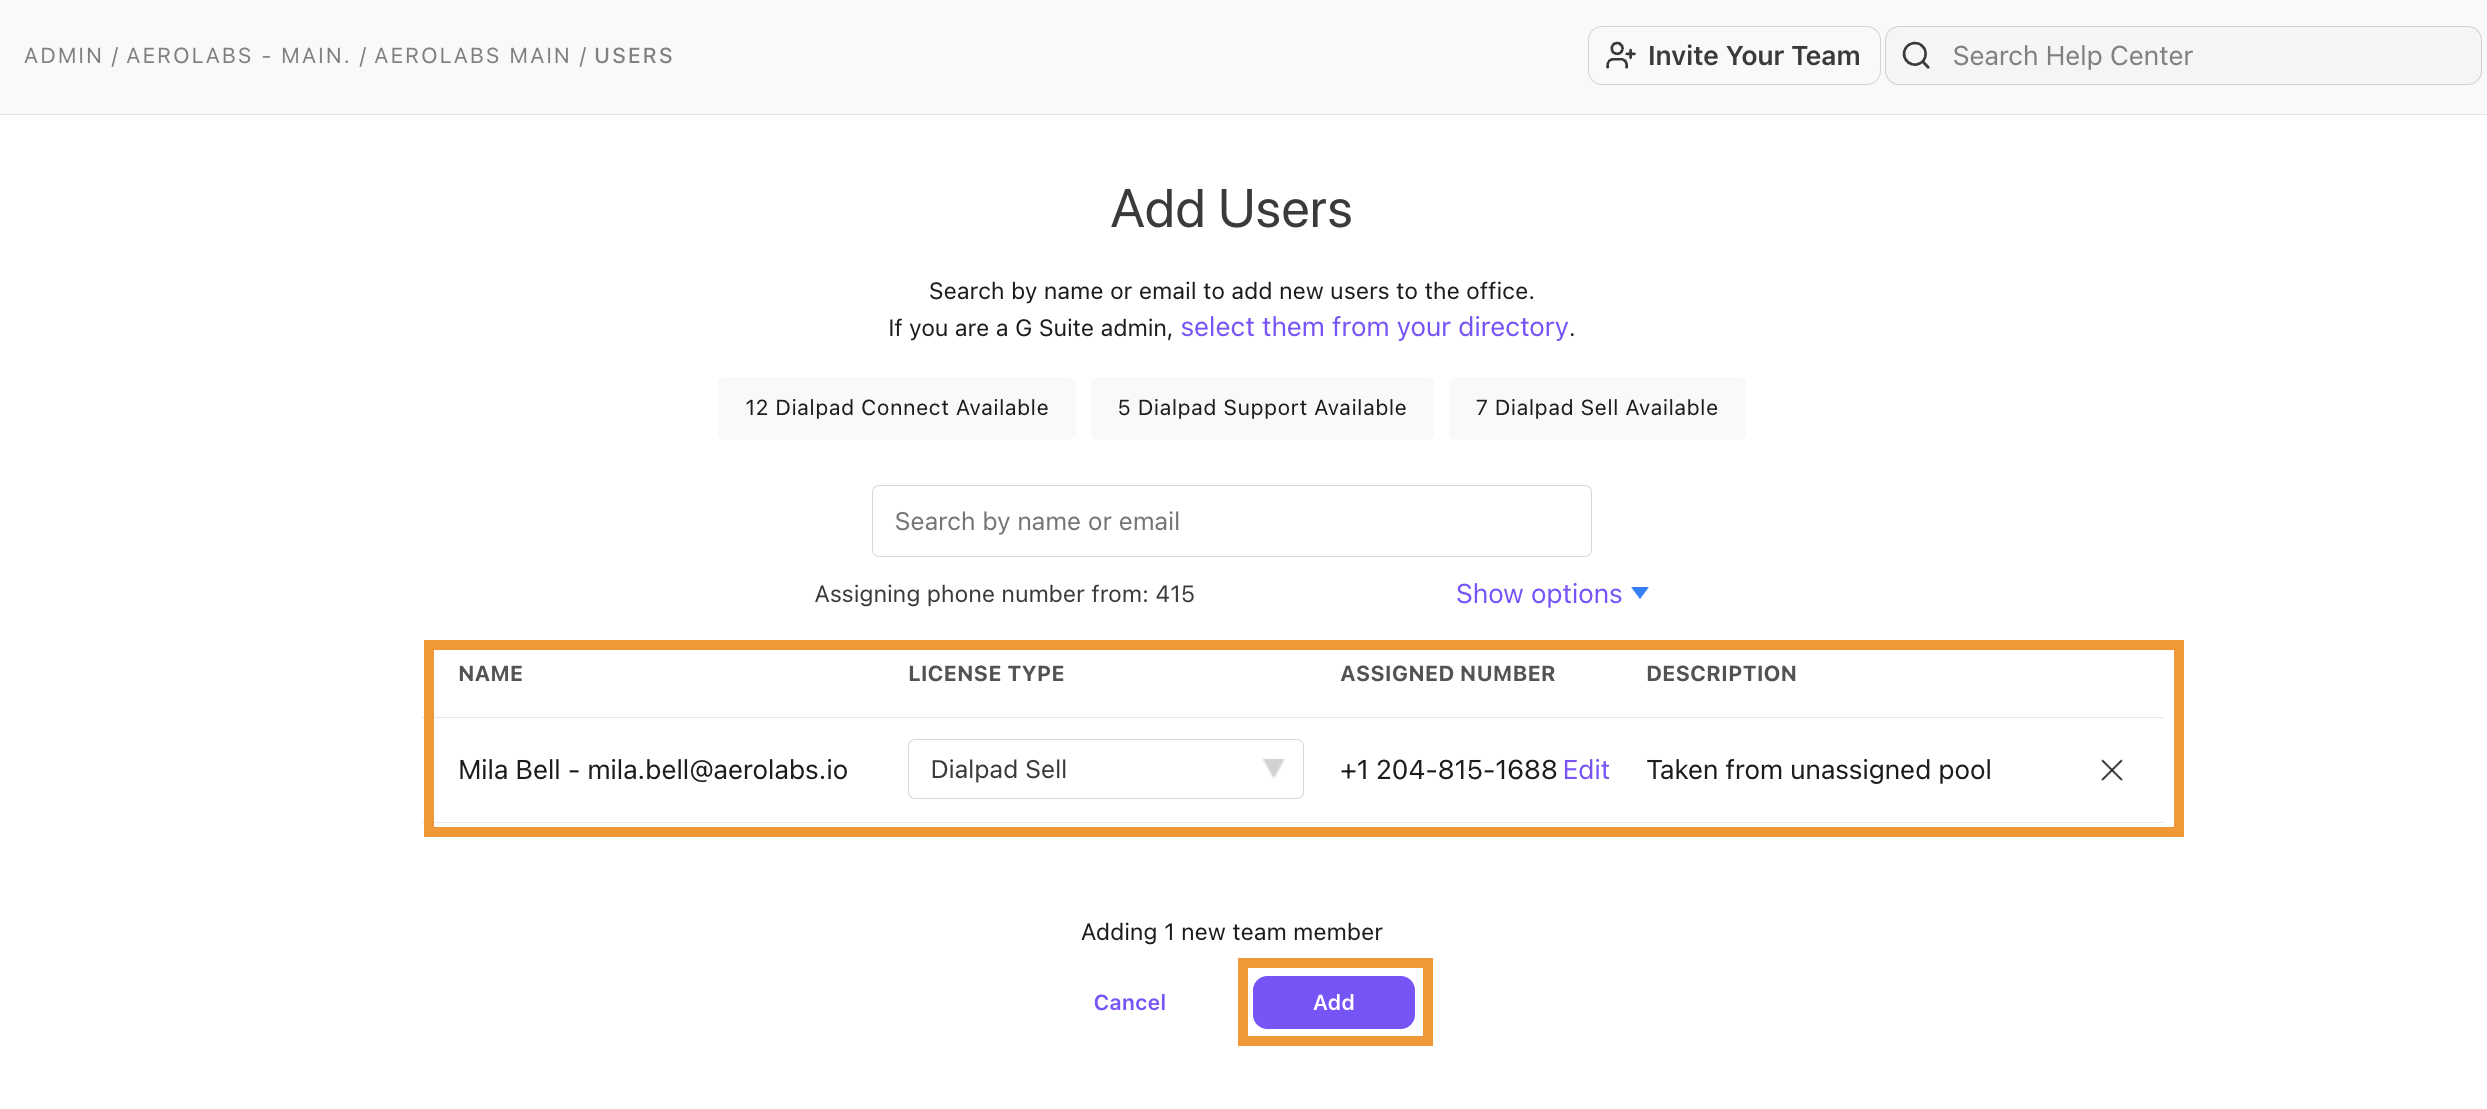This screenshot has width=2487, height=1109.
Task: Click 5 Dialpad Support Available badge
Action: tap(1262, 408)
